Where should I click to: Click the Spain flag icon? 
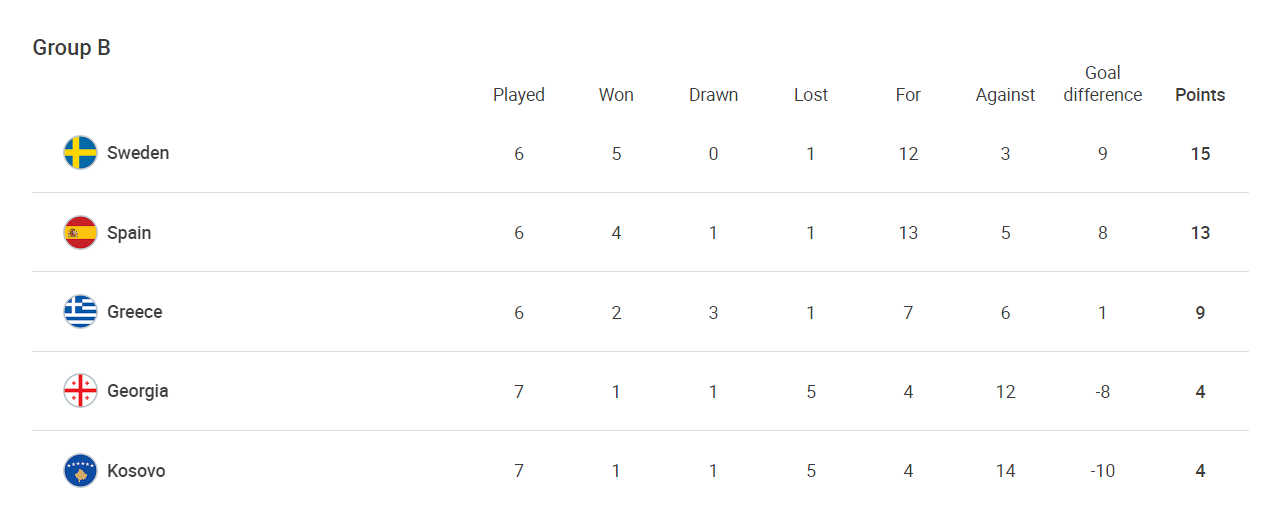click(x=80, y=233)
